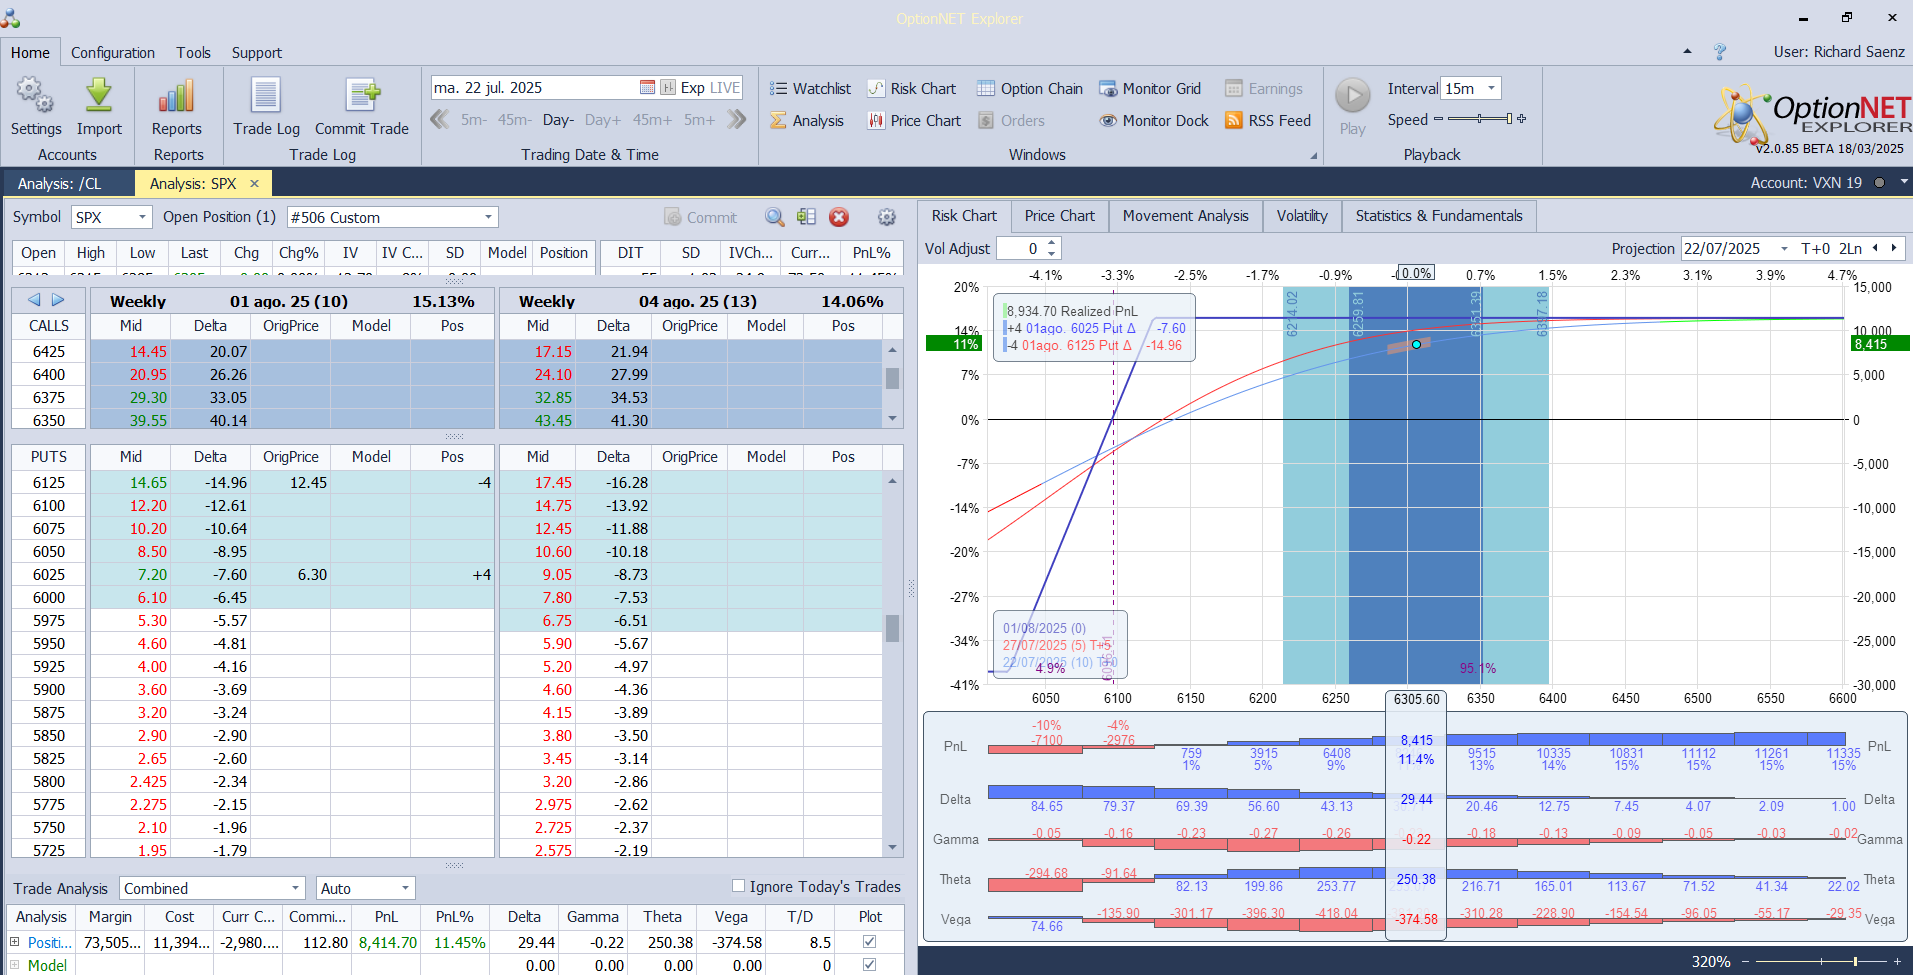Open the Account dropdown arrow
This screenshot has width=1913, height=975.
[x=1904, y=182]
